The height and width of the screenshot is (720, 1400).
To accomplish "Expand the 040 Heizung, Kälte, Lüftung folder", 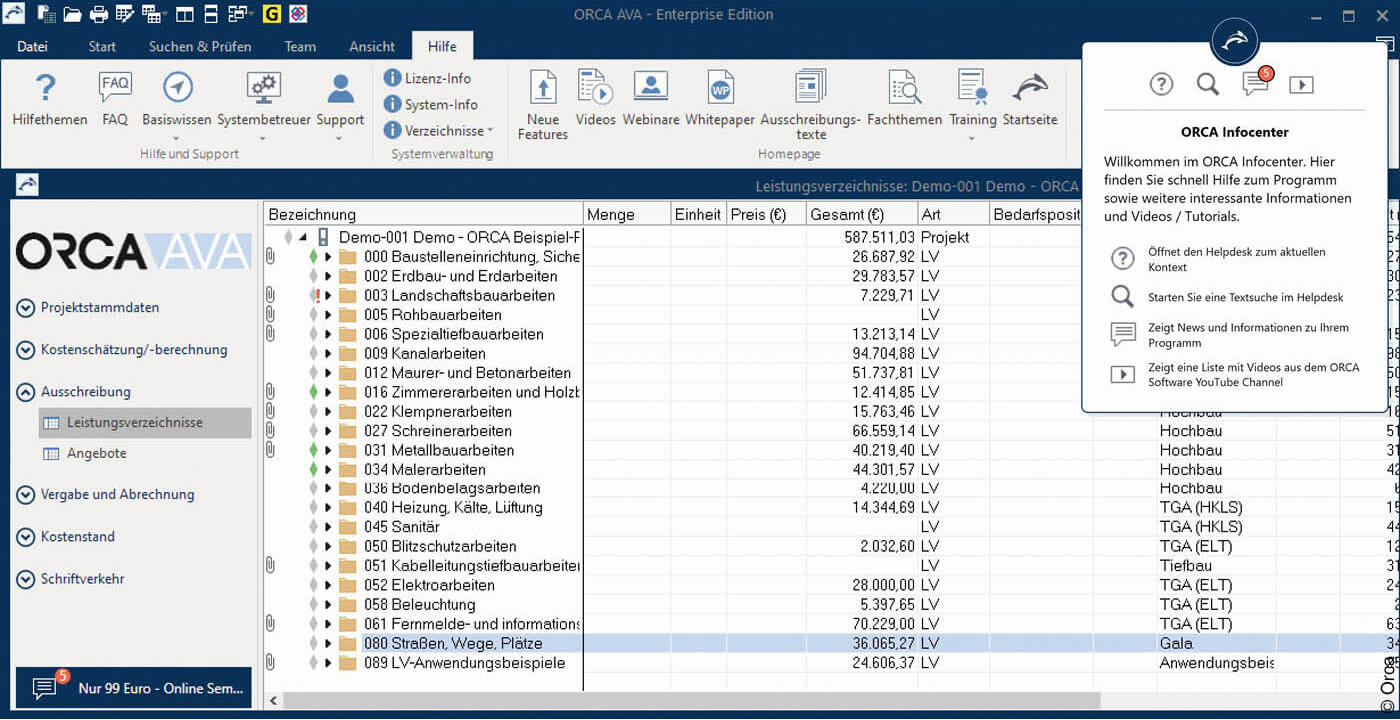I will (328, 508).
